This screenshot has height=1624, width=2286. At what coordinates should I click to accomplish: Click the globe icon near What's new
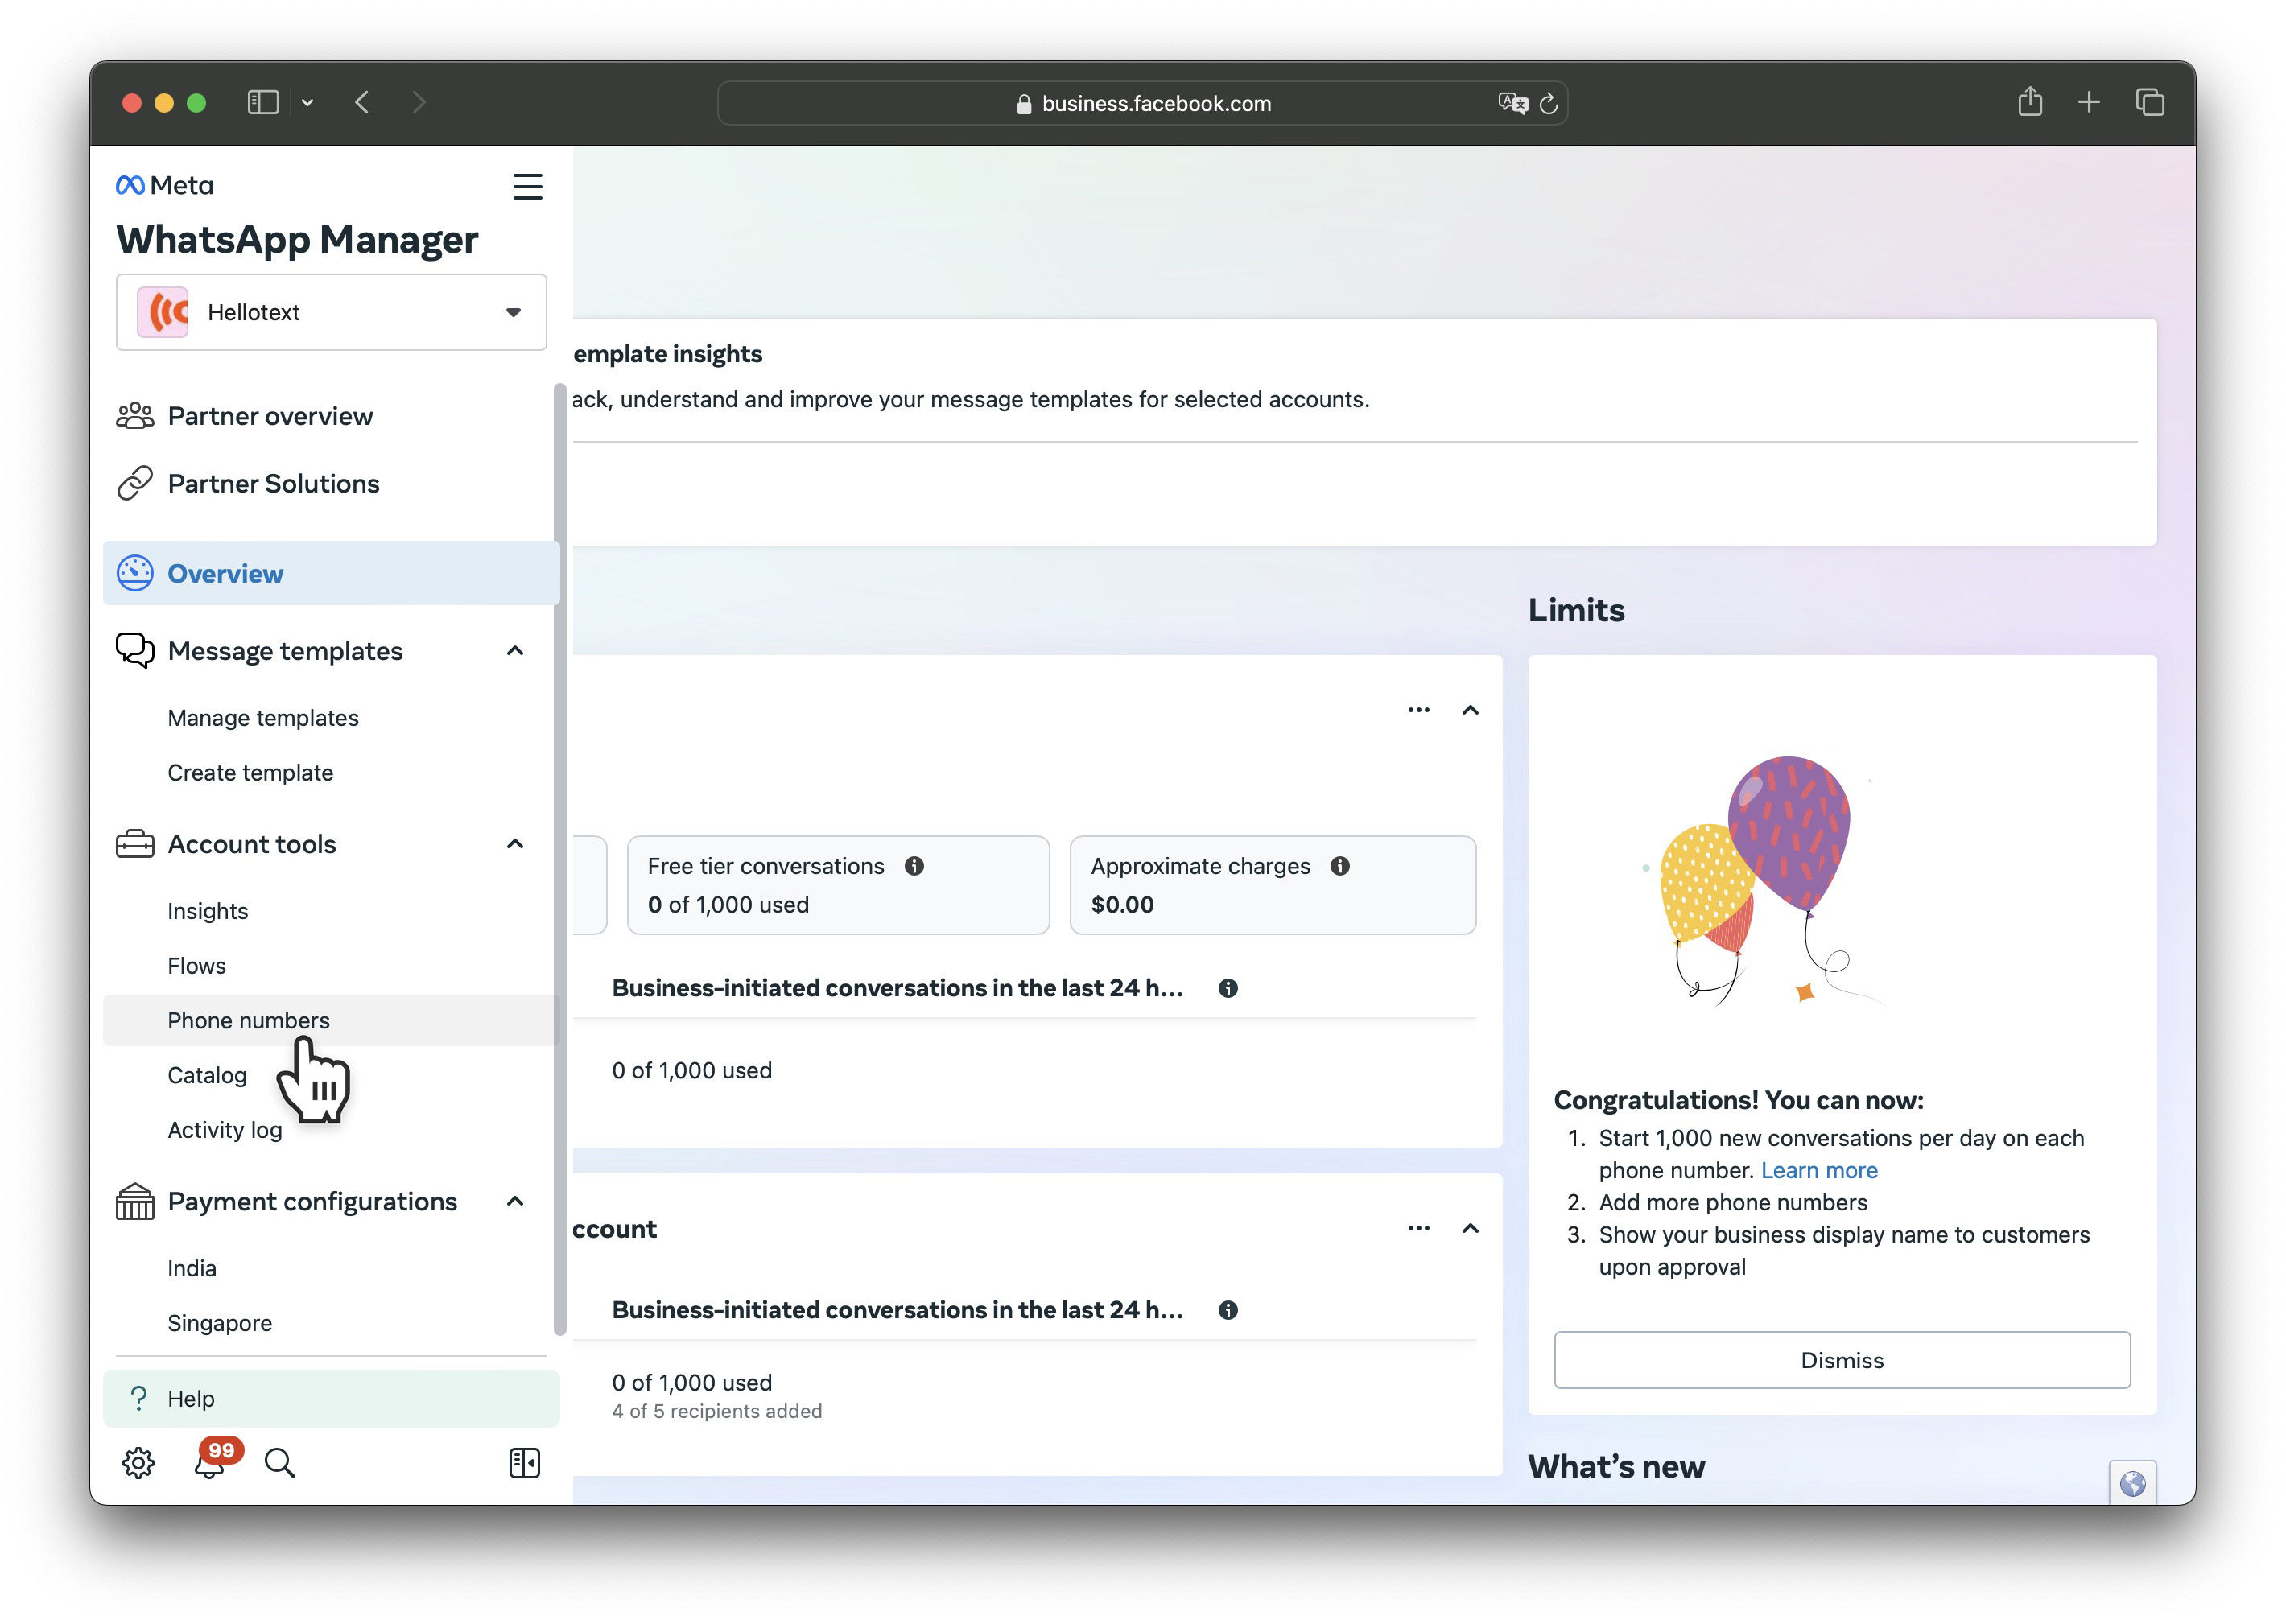[x=2132, y=1483]
